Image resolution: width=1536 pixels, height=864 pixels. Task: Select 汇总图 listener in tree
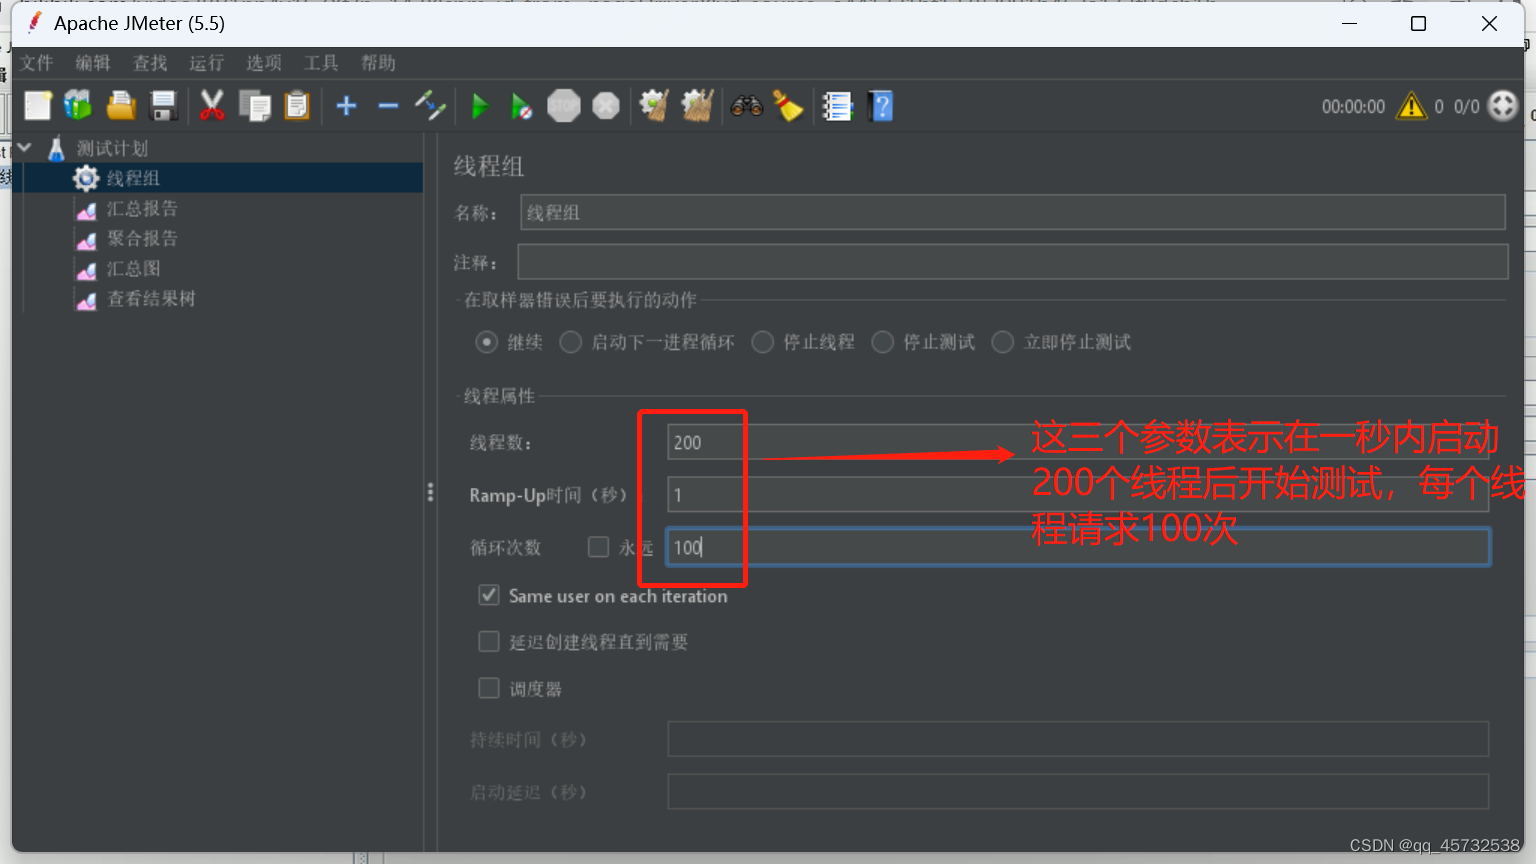click(x=133, y=268)
